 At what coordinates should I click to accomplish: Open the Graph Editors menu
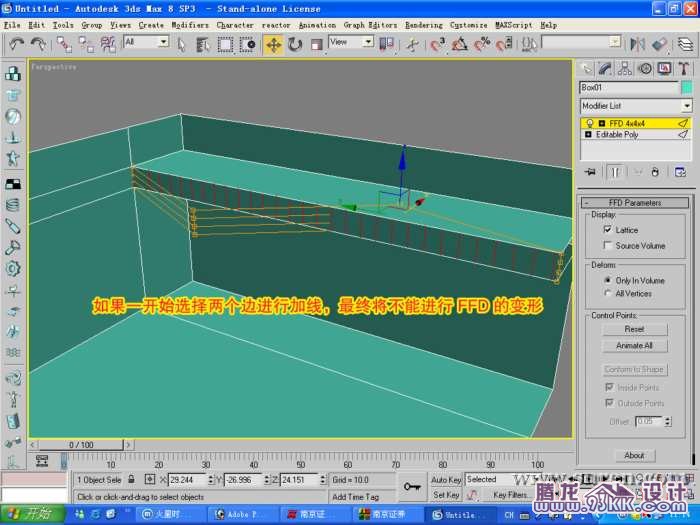pyautogui.click(x=370, y=25)
